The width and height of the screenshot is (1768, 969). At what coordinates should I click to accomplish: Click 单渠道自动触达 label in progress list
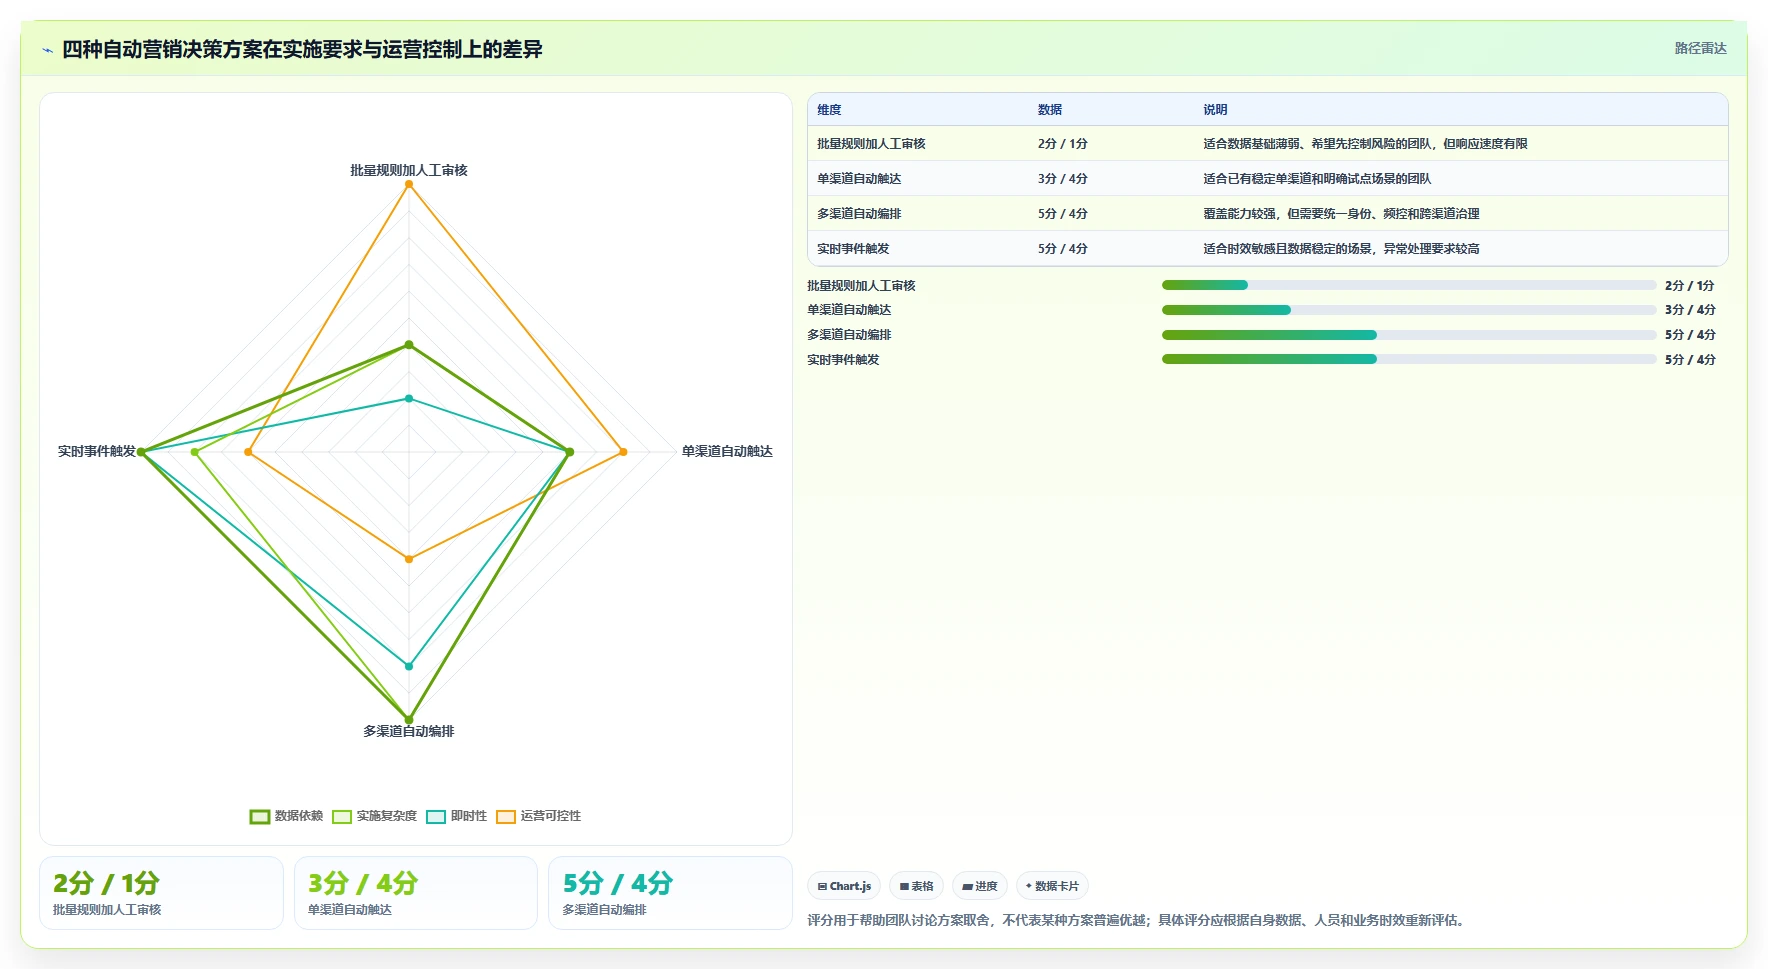coord(849,310)
